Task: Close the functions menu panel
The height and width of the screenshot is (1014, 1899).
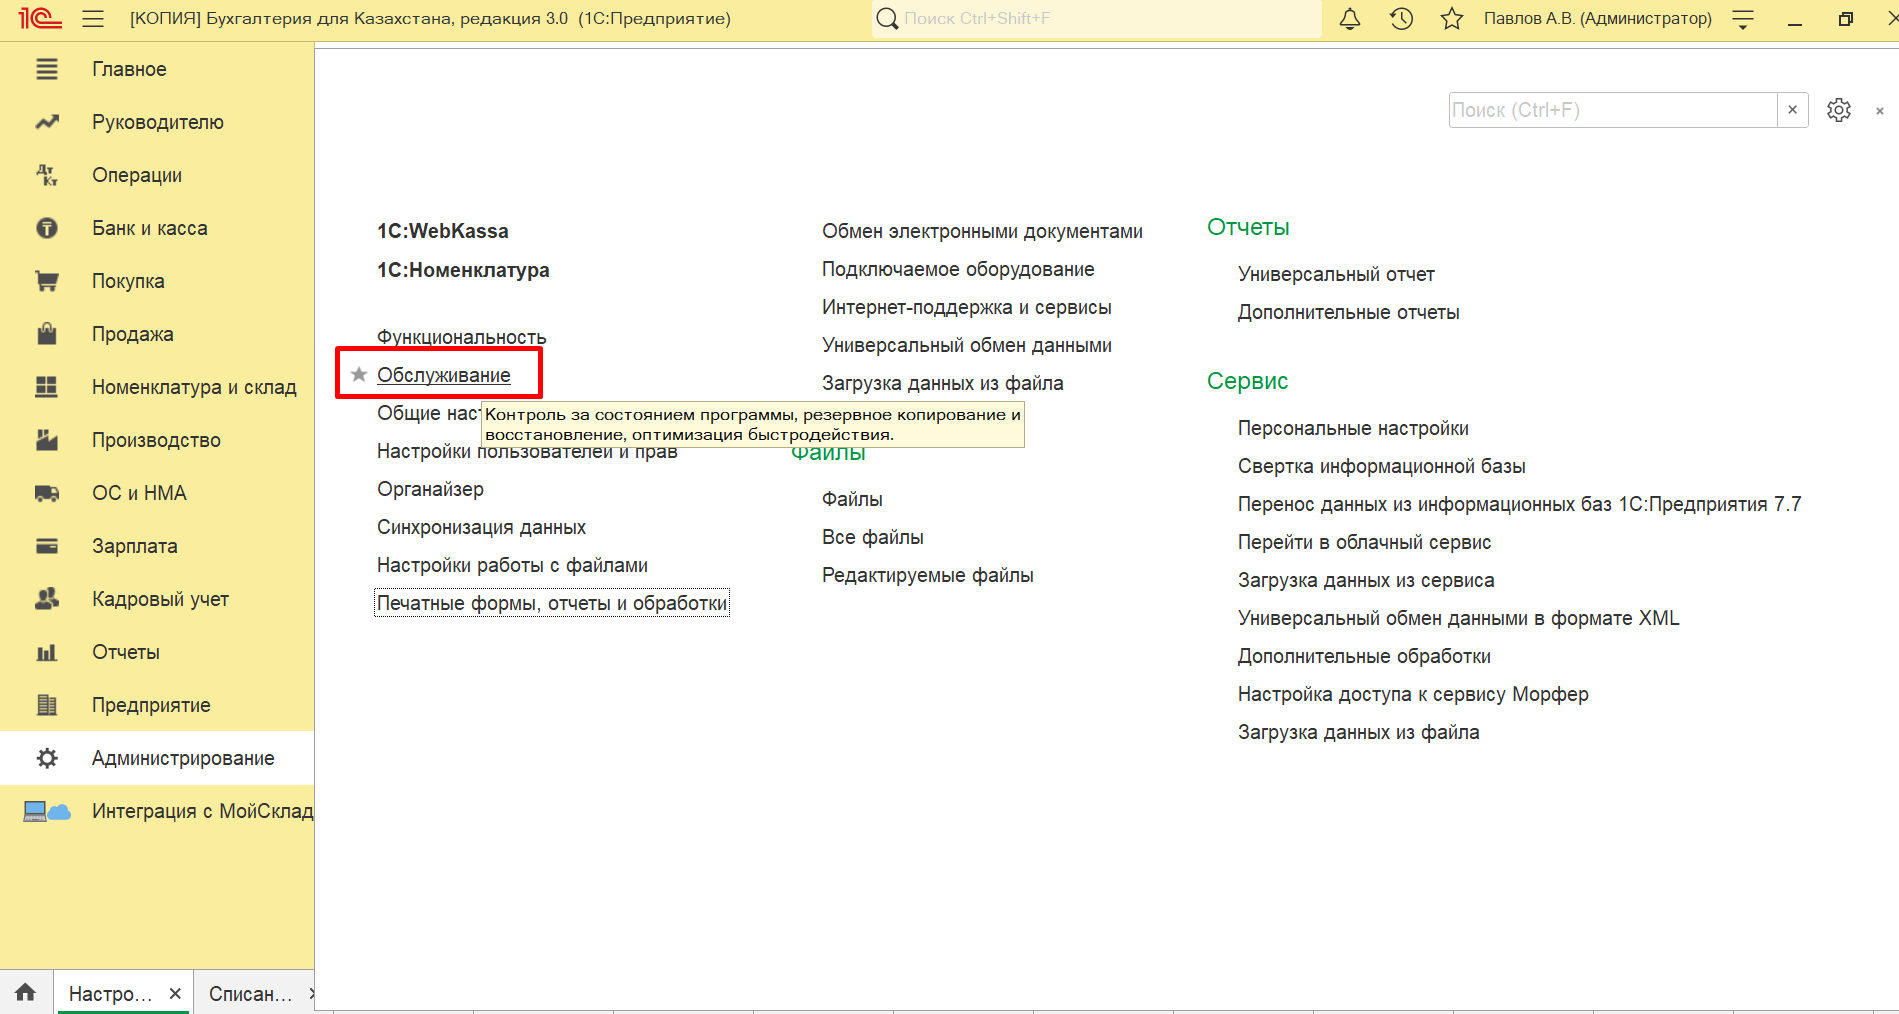Action: pyautogui.click(x=1880, y=111)
